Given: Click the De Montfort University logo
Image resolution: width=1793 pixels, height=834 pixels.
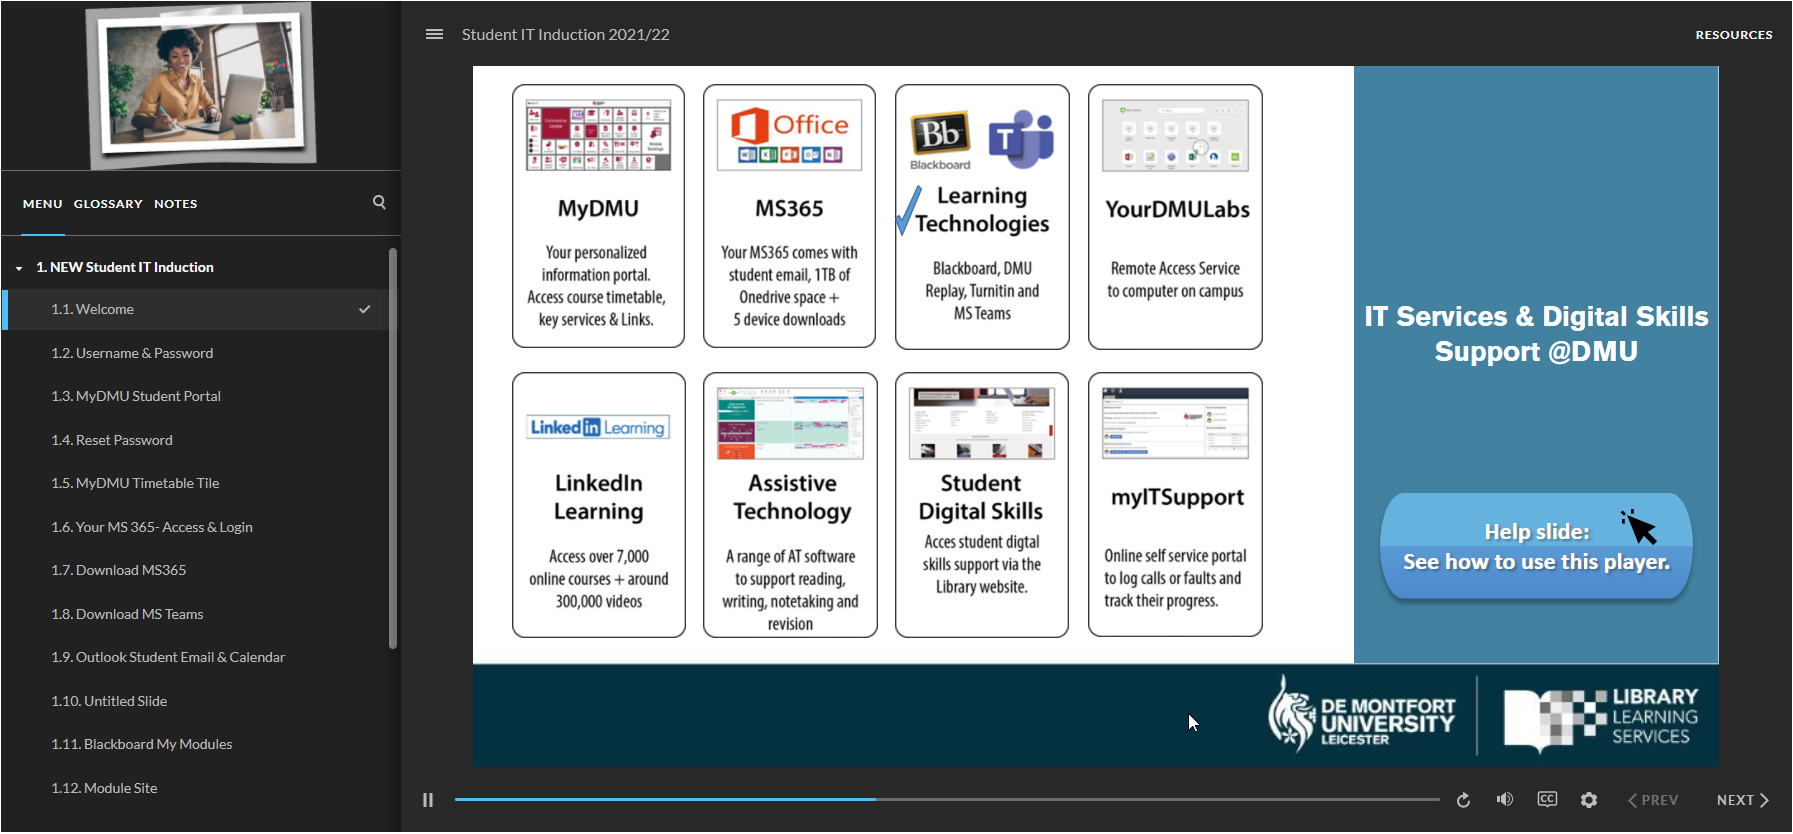Looking at the screenshot, I should point(1361,713).
